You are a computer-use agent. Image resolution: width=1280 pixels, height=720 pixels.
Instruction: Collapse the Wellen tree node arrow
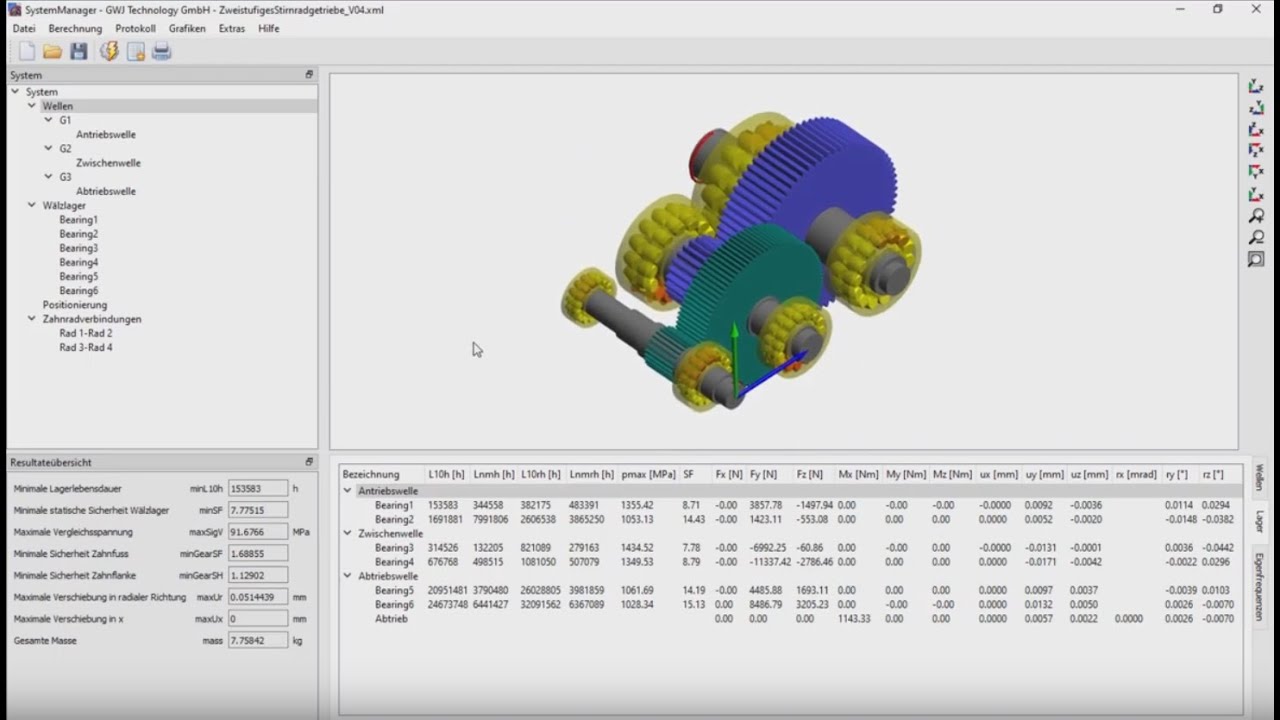pos(32,106)
